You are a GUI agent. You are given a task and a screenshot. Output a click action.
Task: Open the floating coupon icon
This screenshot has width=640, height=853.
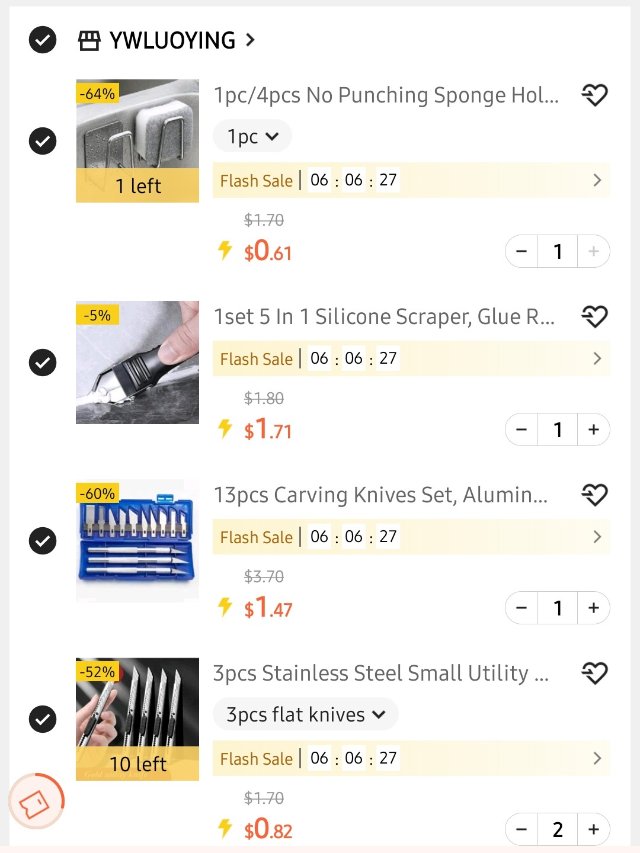(x=36, y=803)
